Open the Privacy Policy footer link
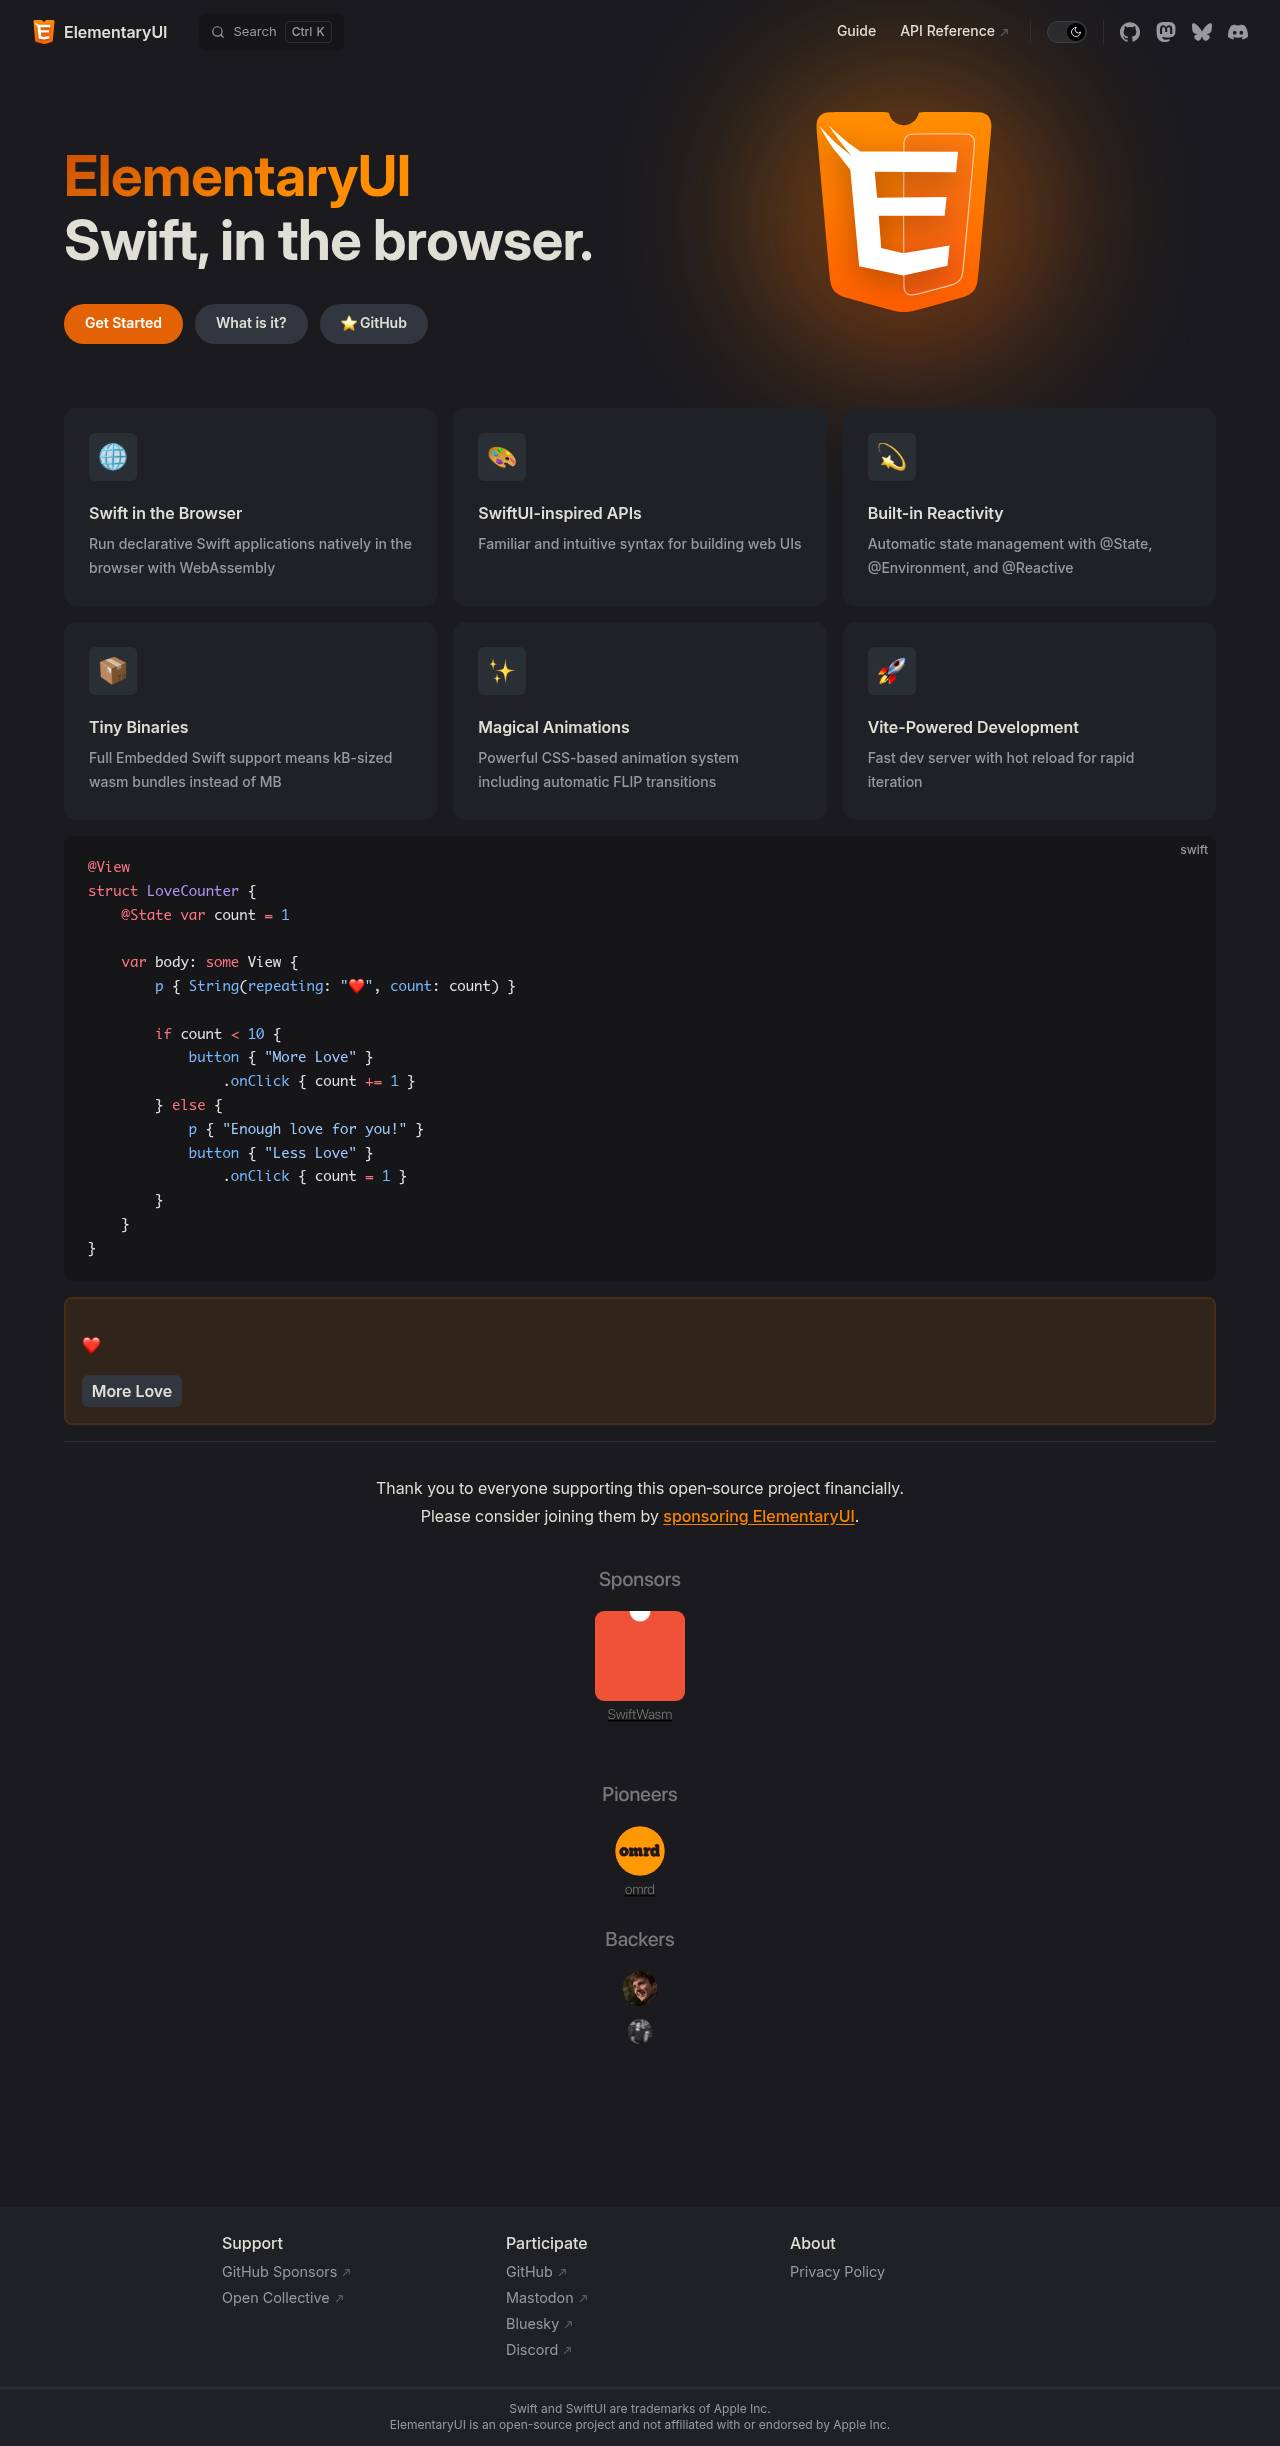Screen dimensions: 1280x2446 (837, 2272)
